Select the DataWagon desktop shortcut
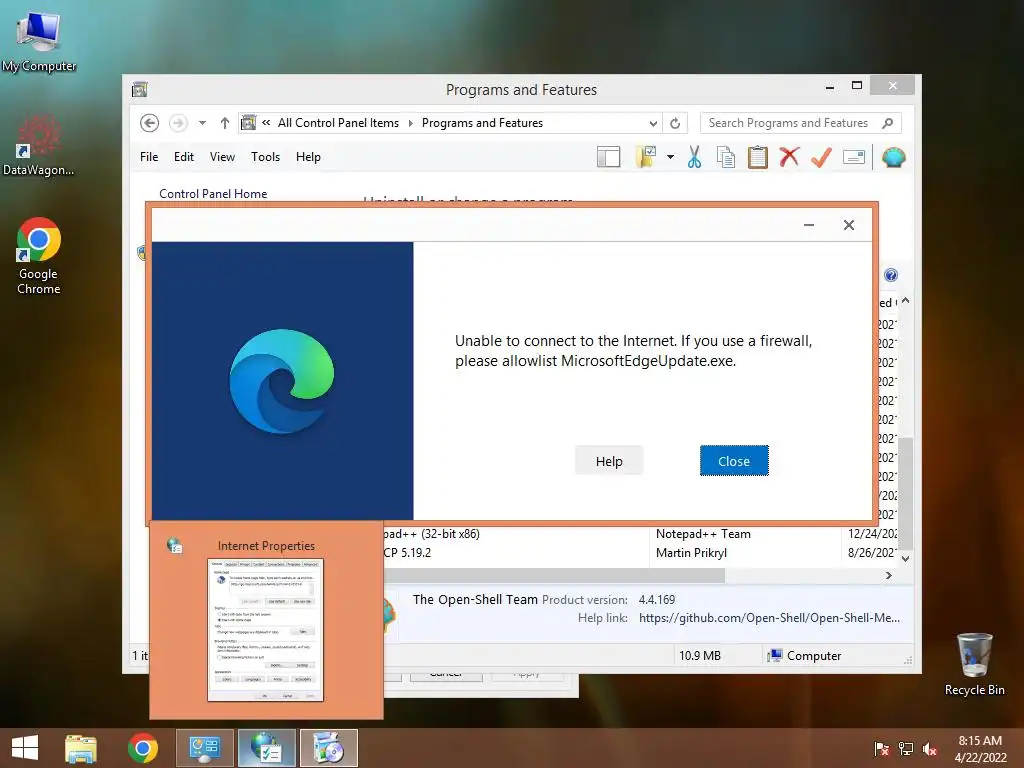This screenshot has height=768, width=1024. (39, 145)
